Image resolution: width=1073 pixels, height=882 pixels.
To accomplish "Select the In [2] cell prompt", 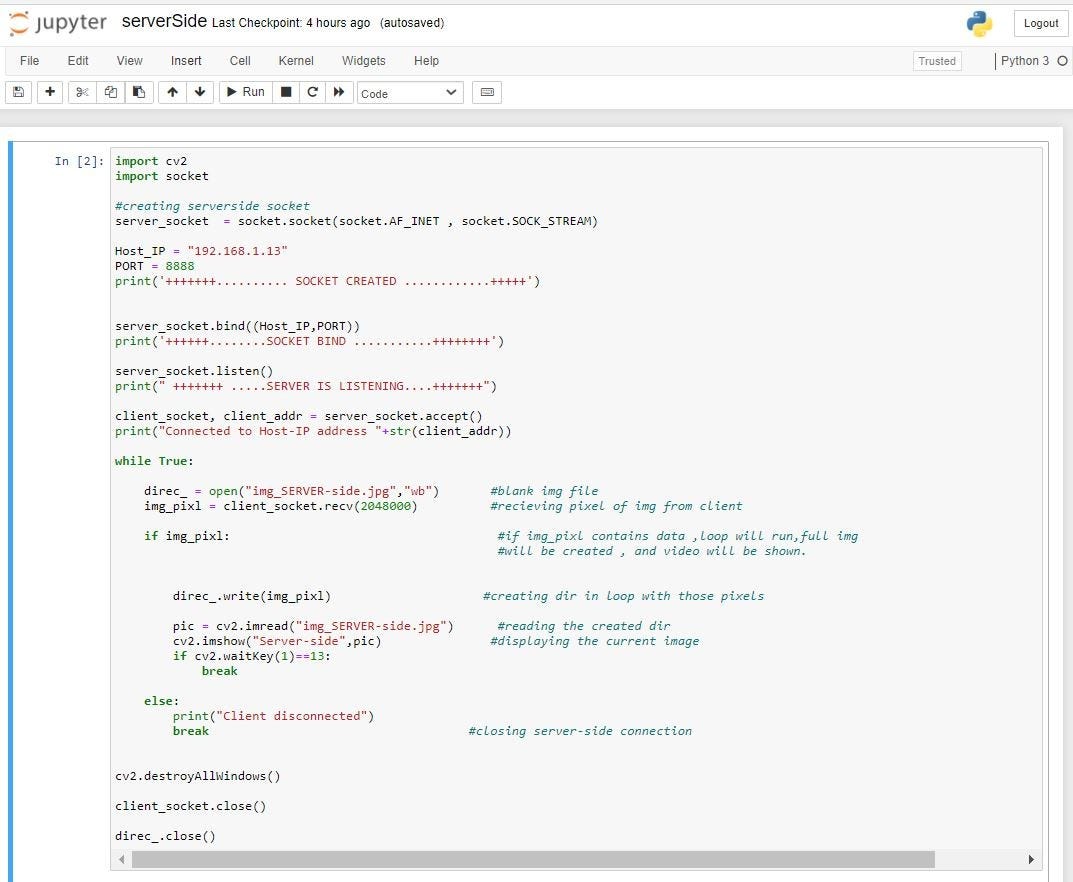I will pyautogui.click(x=79, y=161).
